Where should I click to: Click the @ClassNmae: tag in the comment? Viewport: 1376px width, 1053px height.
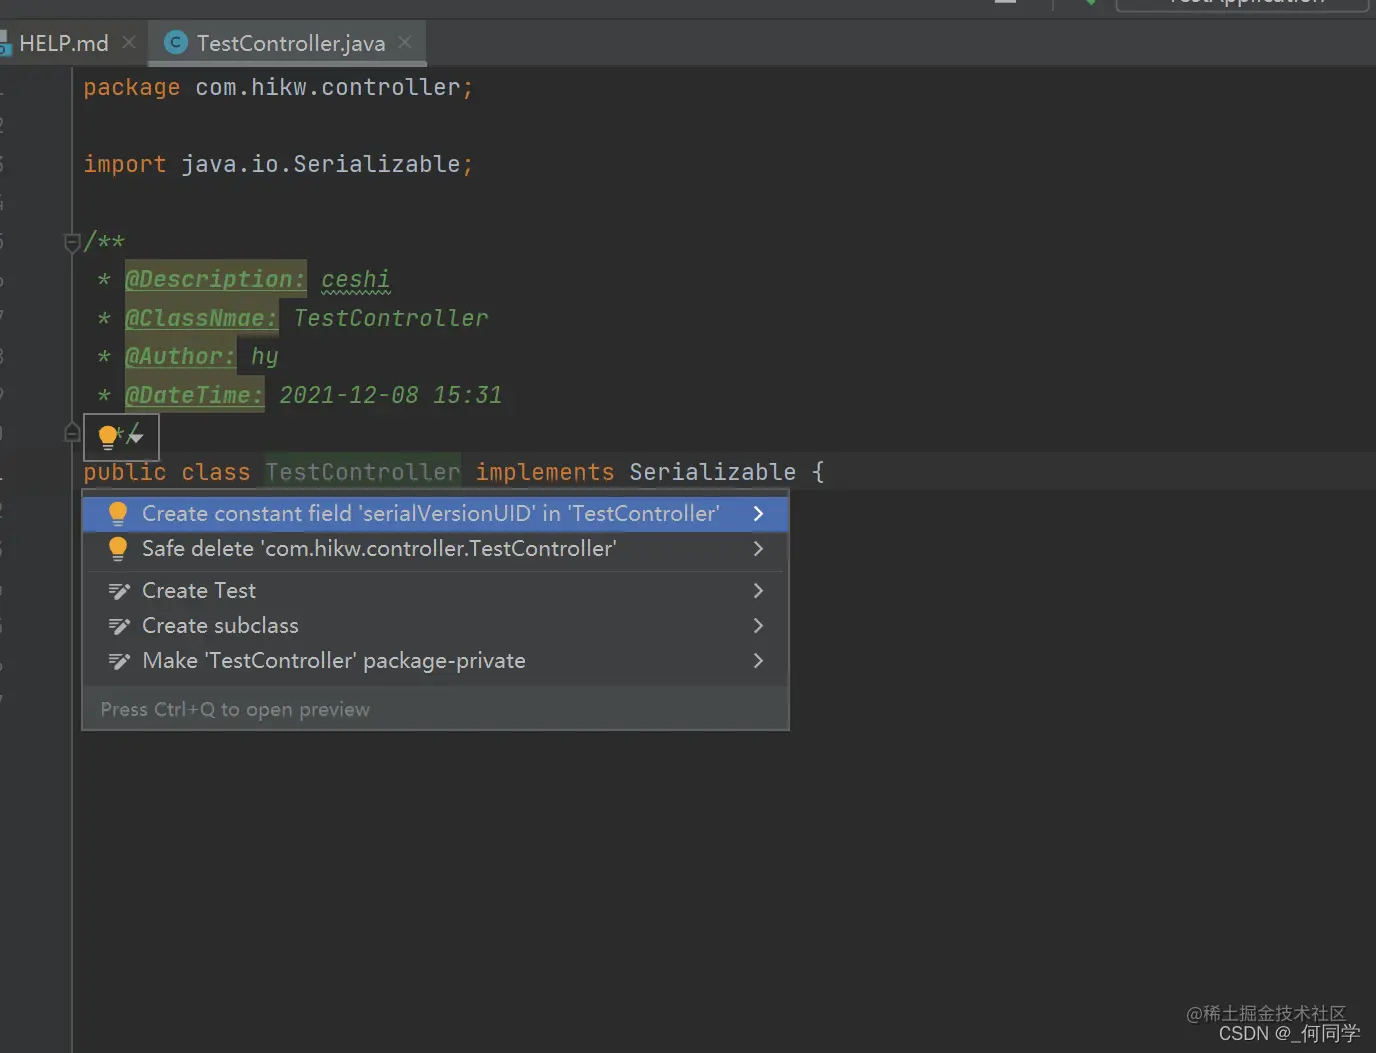pyautogui.click(x=201, y=318)
